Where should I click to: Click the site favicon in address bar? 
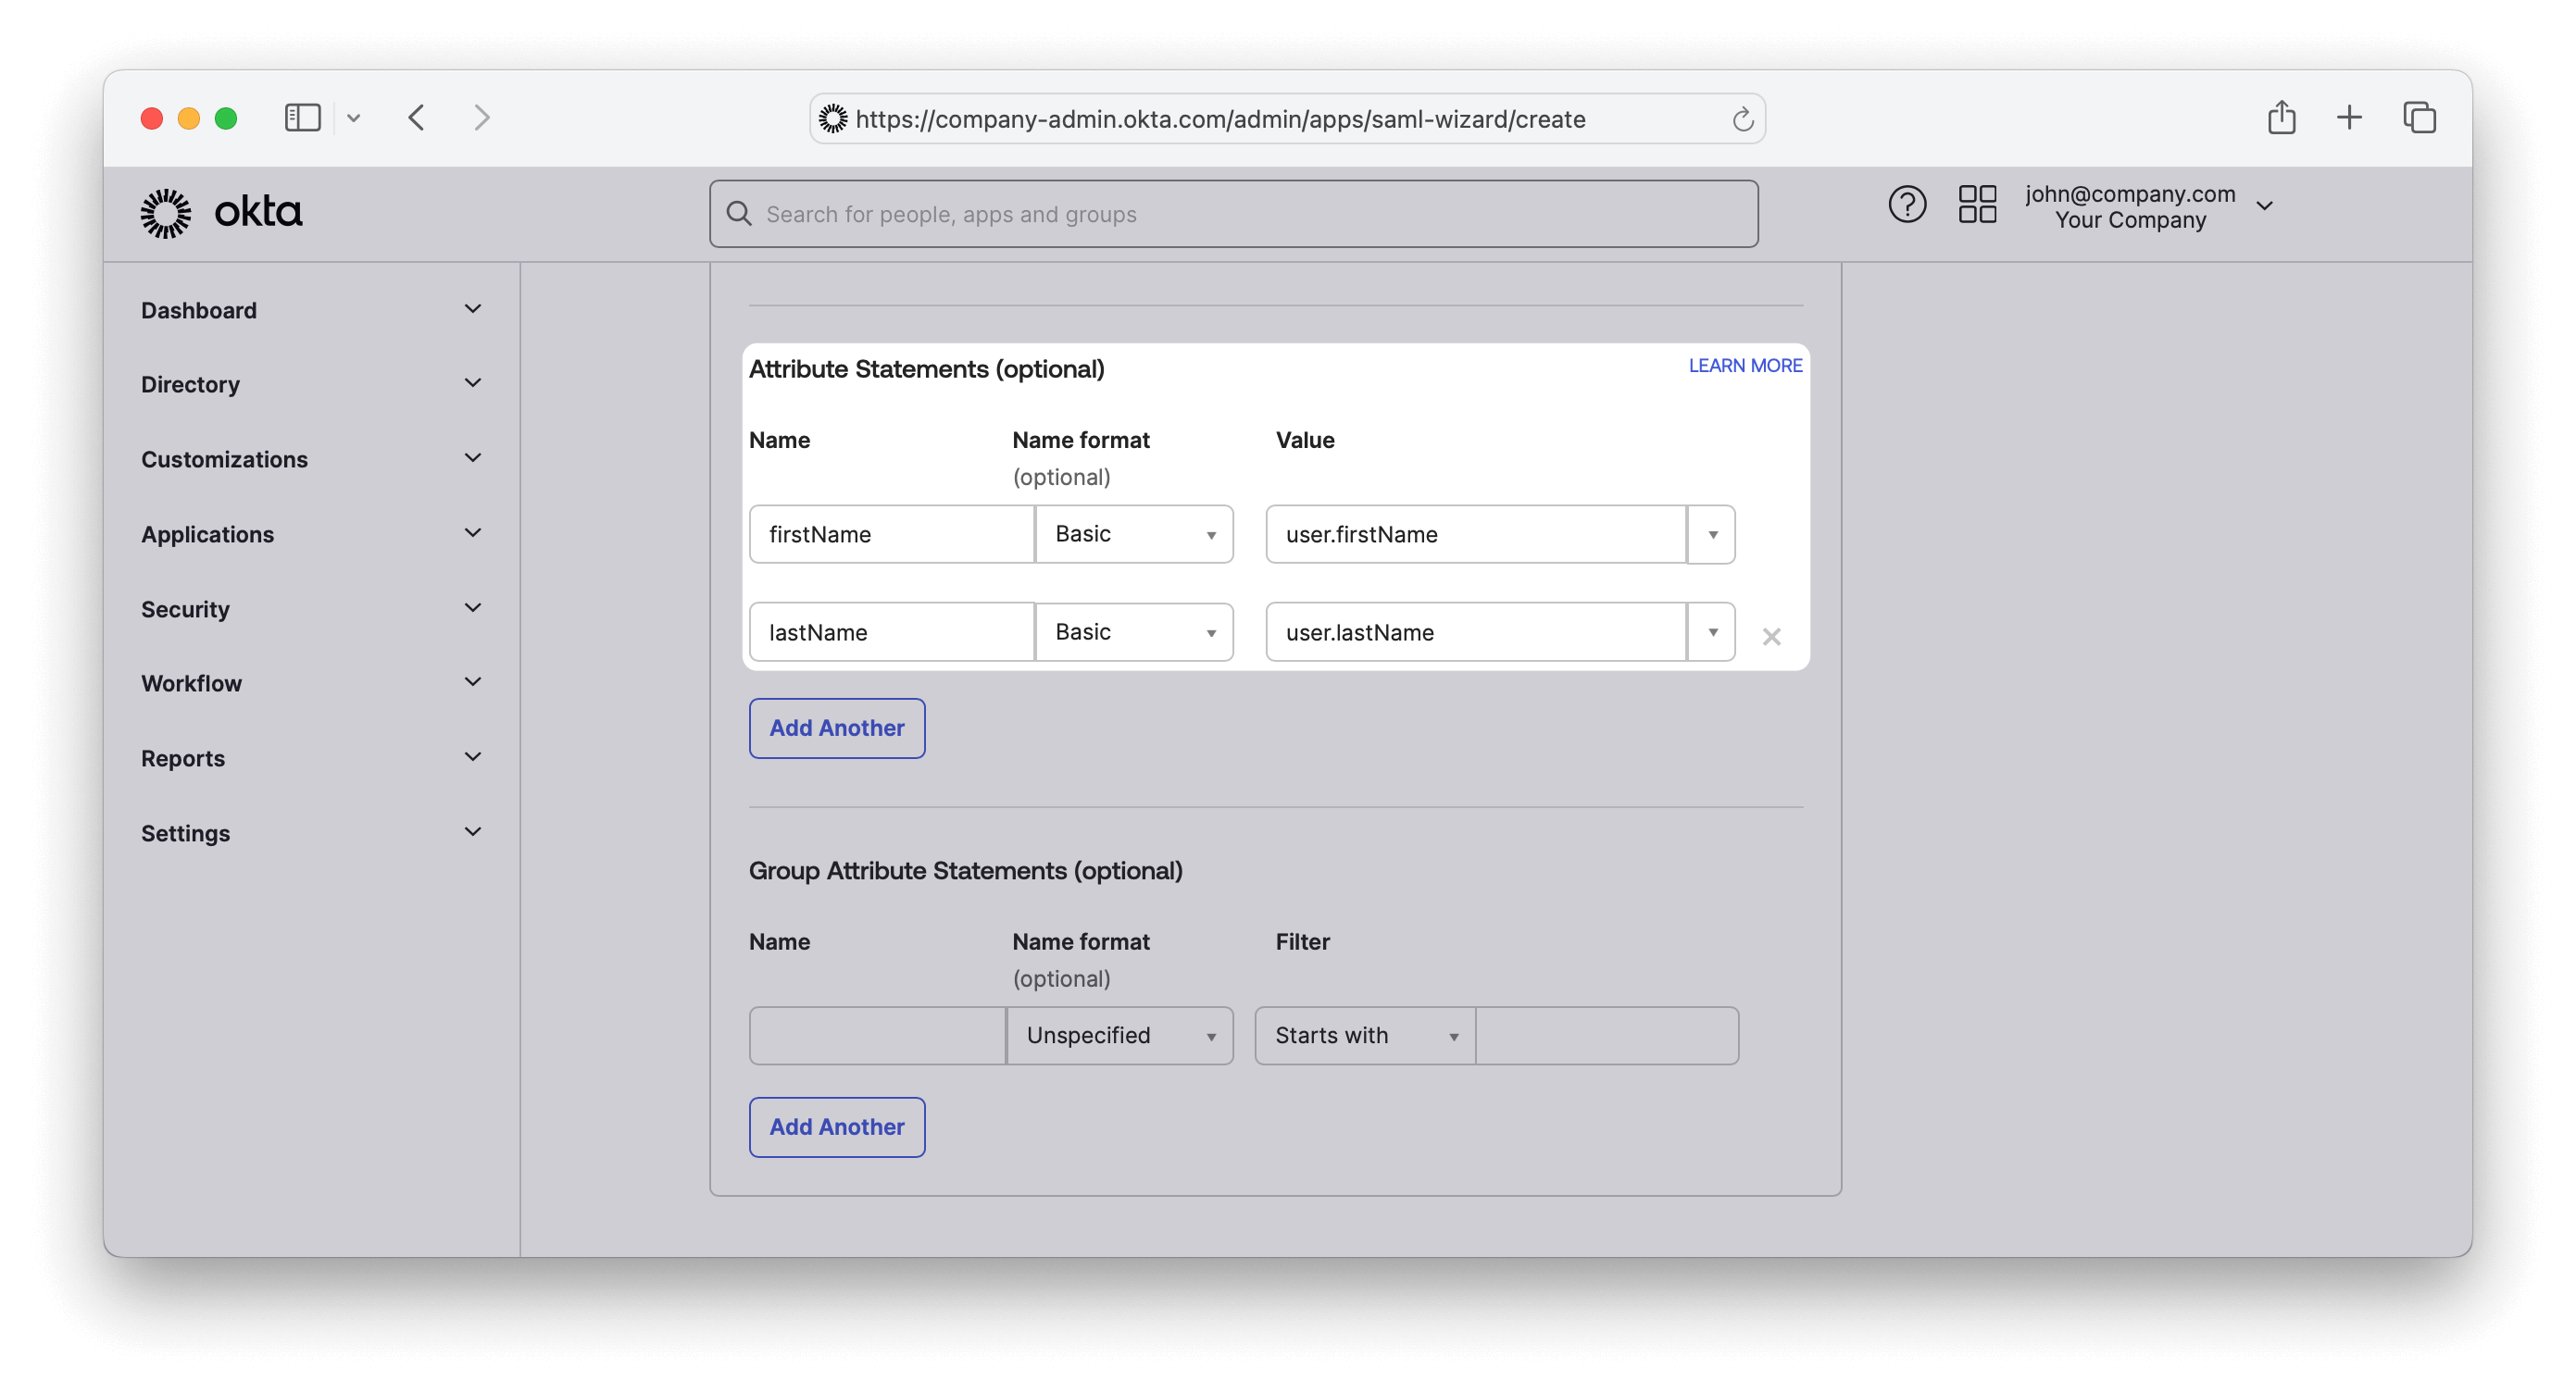tap(833, 119)
